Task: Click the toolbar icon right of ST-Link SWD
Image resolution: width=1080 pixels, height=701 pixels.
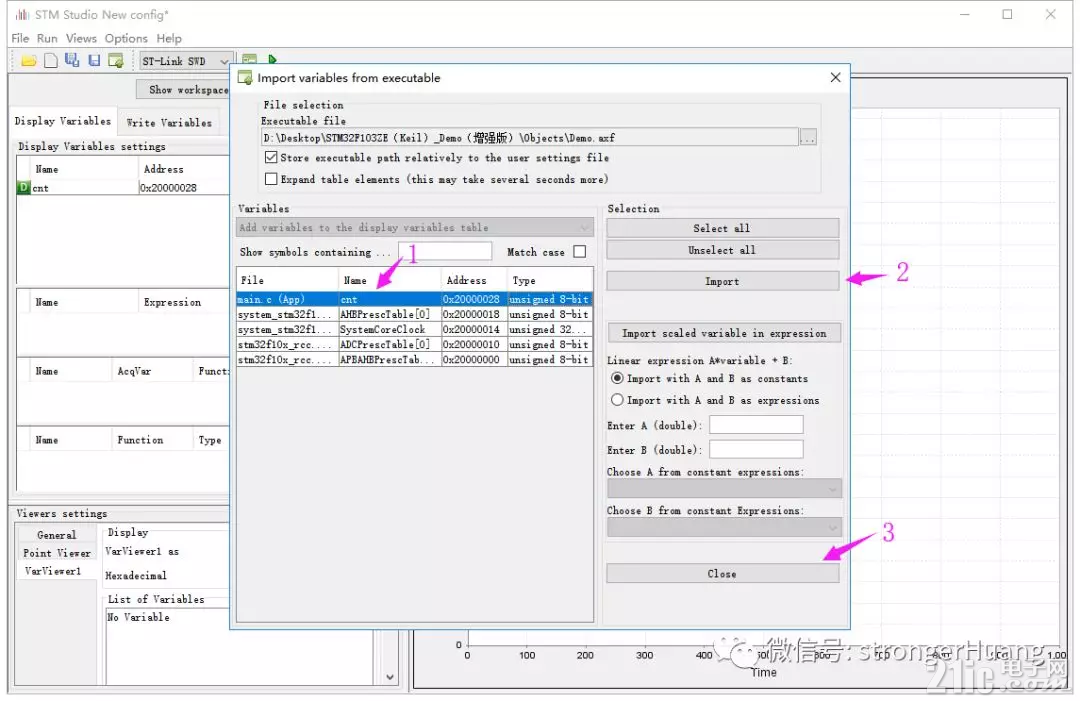Action: tap(249, 59)
